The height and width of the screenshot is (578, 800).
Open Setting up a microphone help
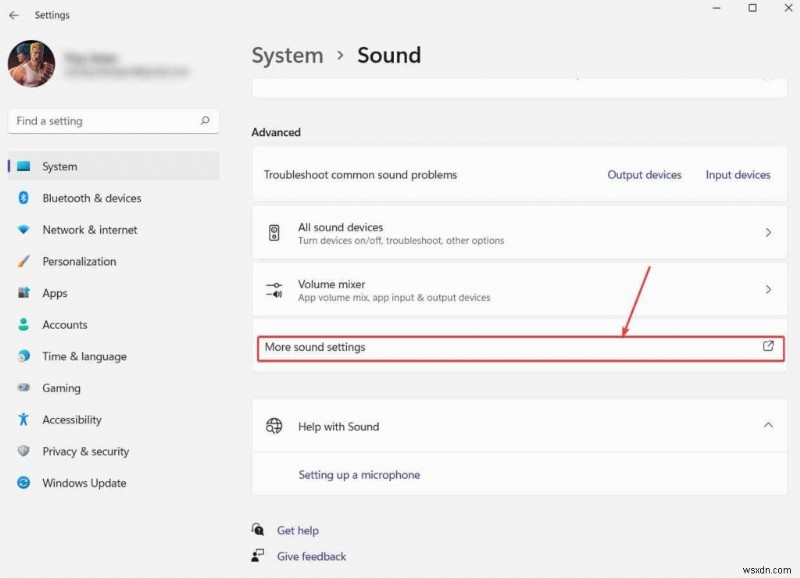pyautogui.click(x=359, y=474)
